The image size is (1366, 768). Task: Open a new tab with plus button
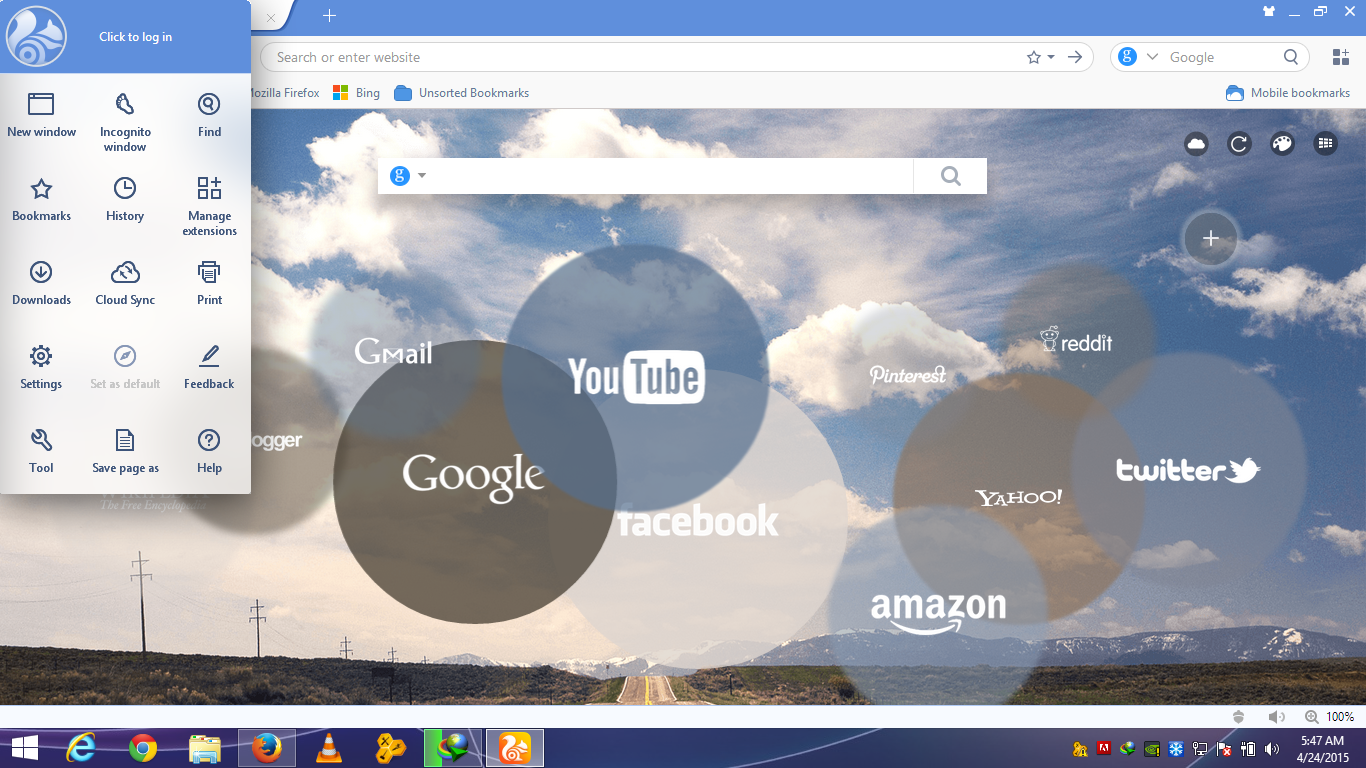click(x=330, y=15)
